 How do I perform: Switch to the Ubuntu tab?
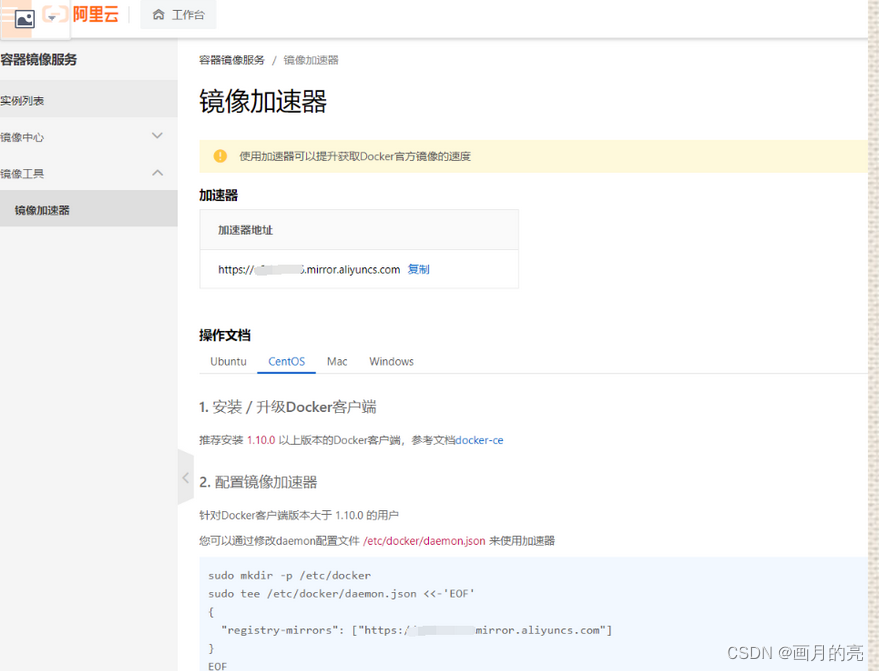[228, 362]
